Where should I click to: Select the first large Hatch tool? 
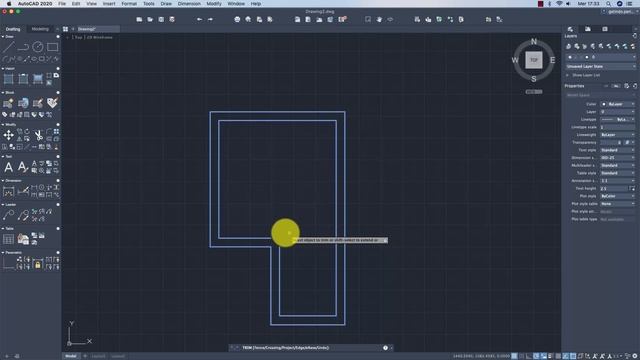9,78
